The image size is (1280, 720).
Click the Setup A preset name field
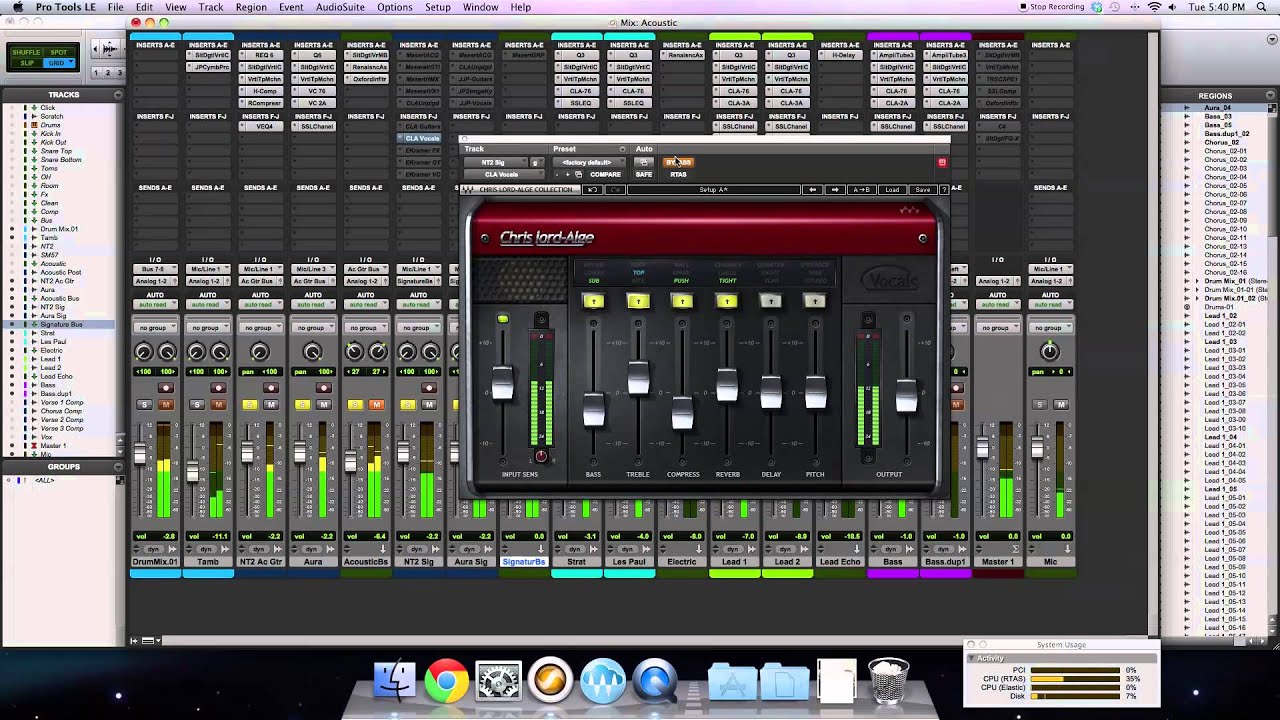[x=713, y=190]
